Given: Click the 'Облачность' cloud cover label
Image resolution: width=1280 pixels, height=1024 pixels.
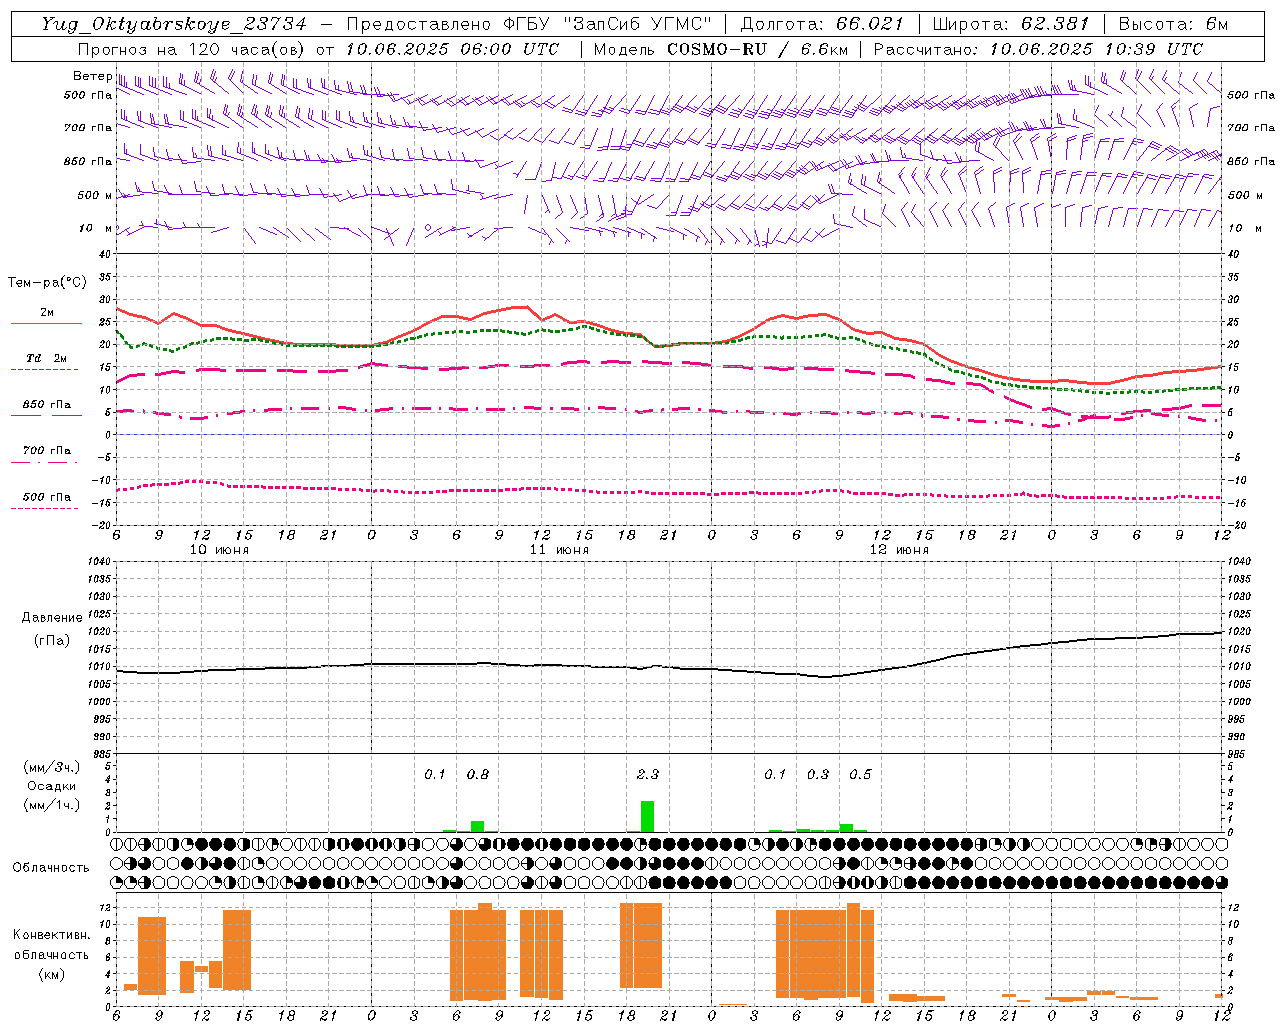Looking at the screenshot, I should 51,867.
